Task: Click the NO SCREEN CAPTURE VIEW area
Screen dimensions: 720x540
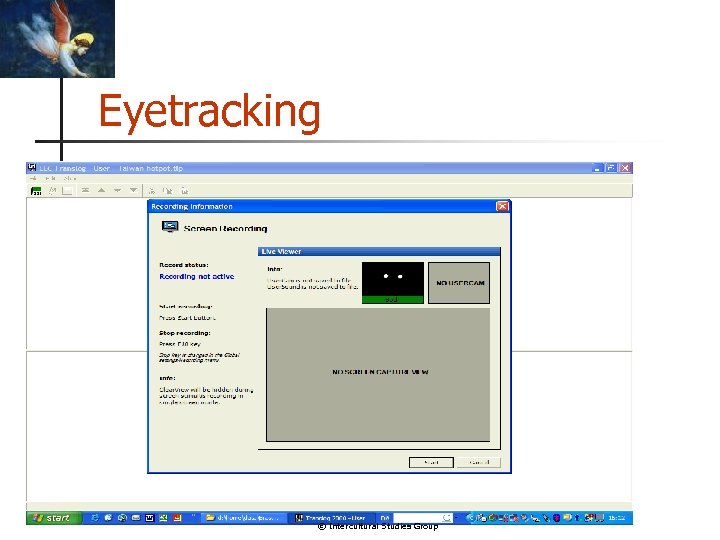Action: click(x=378, y=375)
